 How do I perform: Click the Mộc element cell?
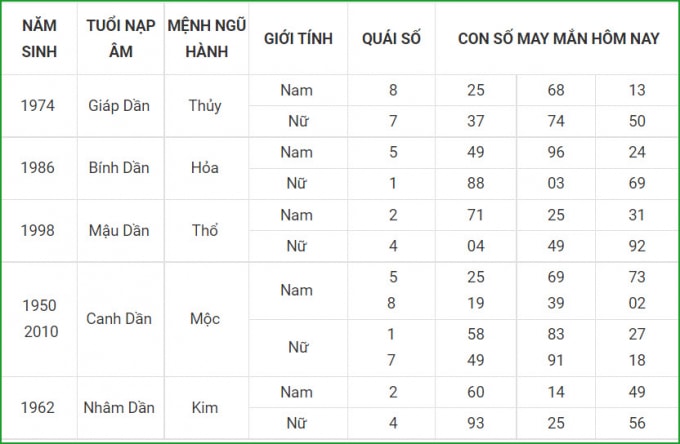coord(205,319)
